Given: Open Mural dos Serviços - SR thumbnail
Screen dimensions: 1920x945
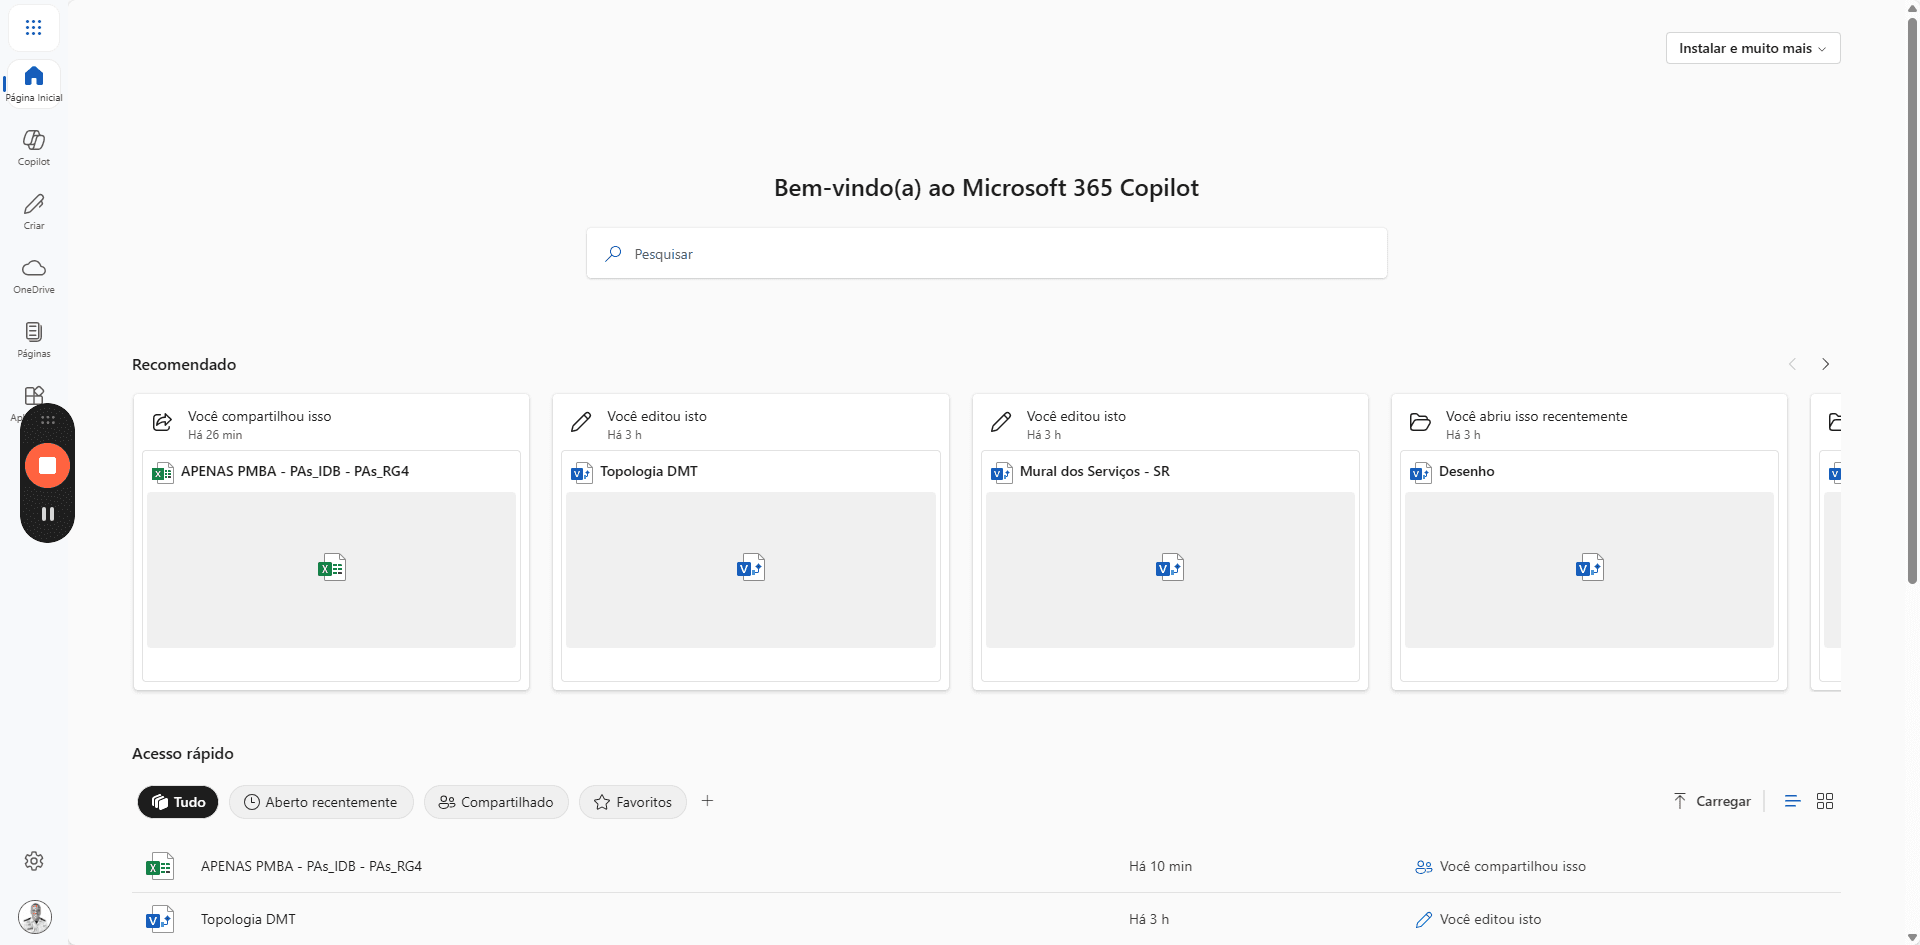Looking at the screenshot, I should 1170,569.
